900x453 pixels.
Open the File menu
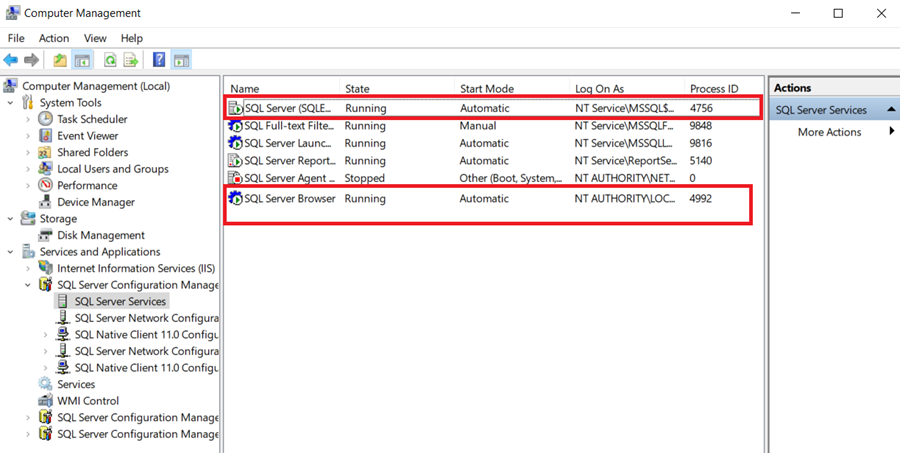tap(16, 38)
